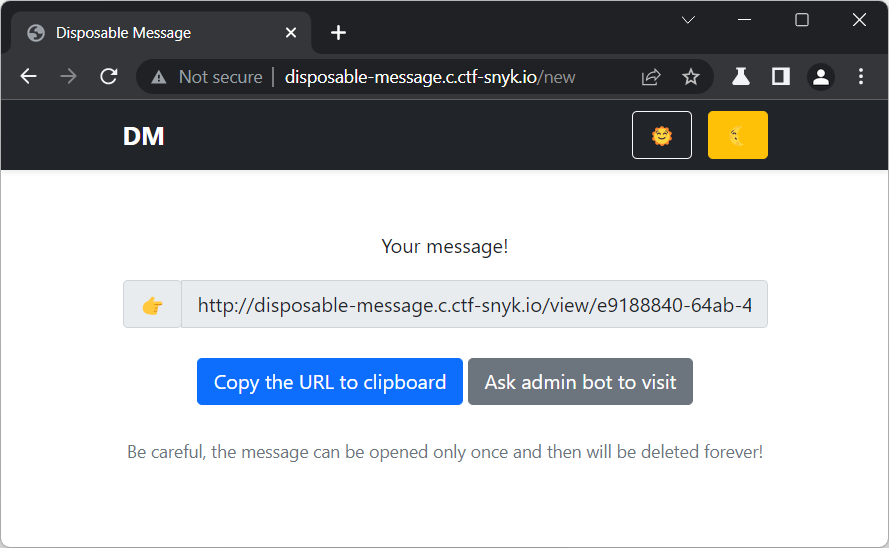Open a new browser tab

click(x=338, y=33)
